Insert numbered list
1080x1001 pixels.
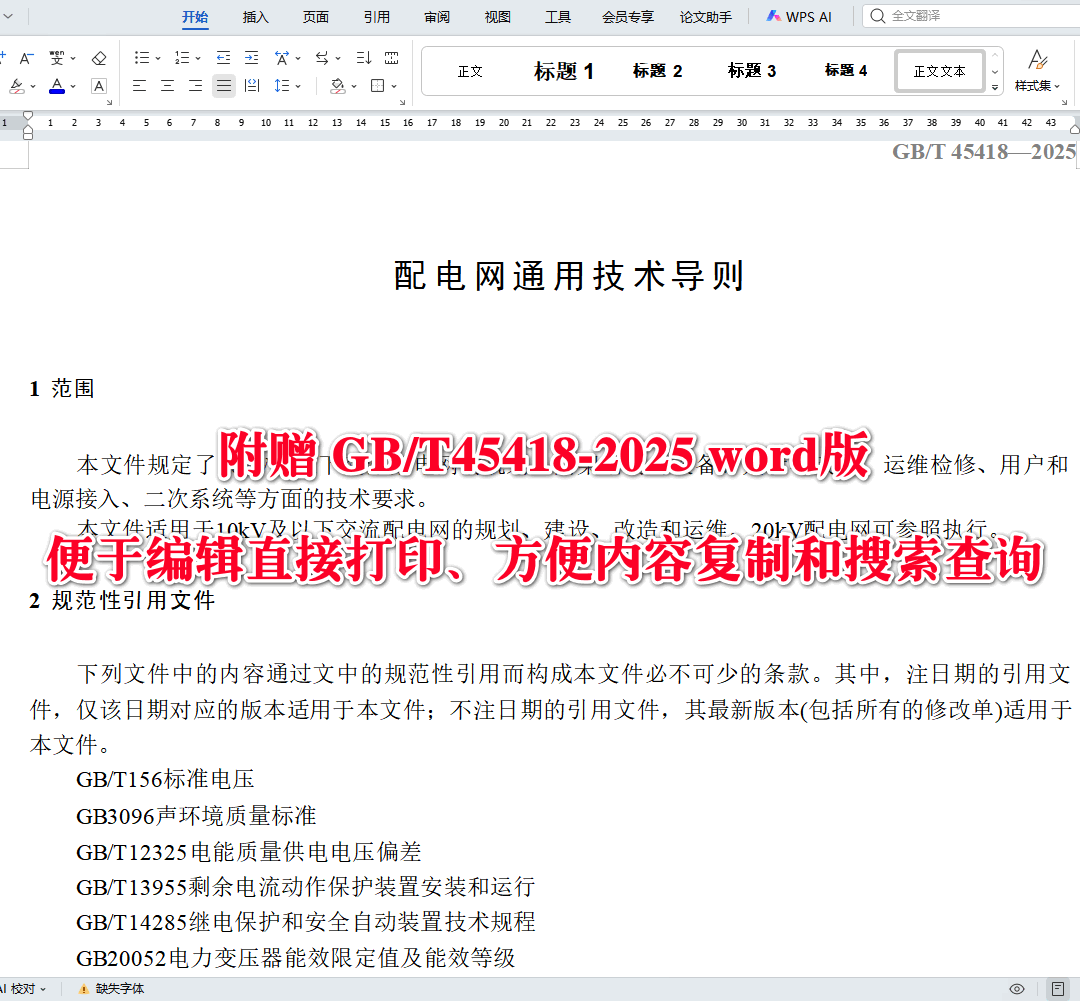182,58
